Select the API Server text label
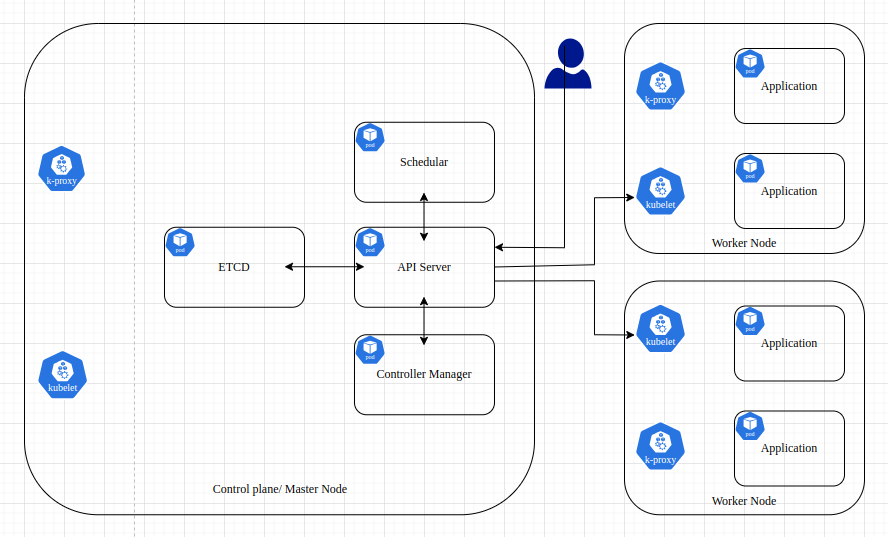 click(x=424, y=267)
